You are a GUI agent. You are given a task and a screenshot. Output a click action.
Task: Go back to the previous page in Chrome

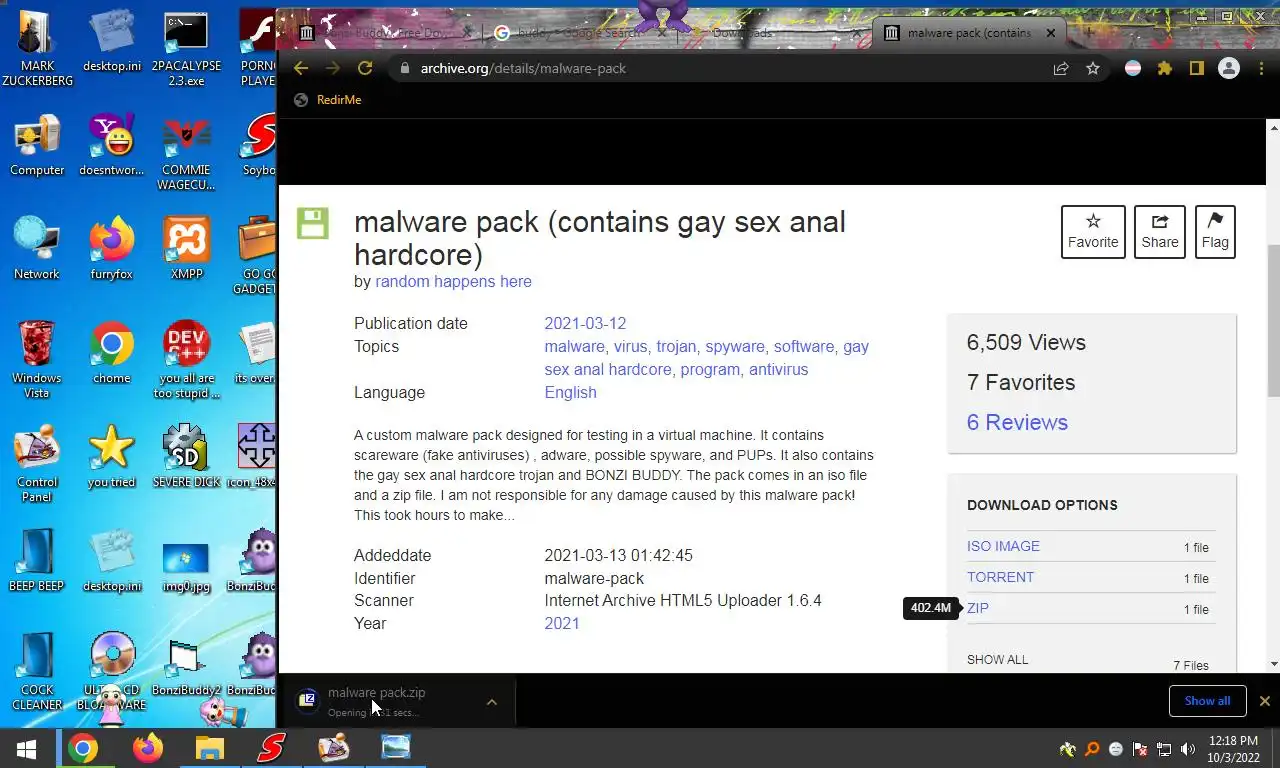tap(301, 68)
